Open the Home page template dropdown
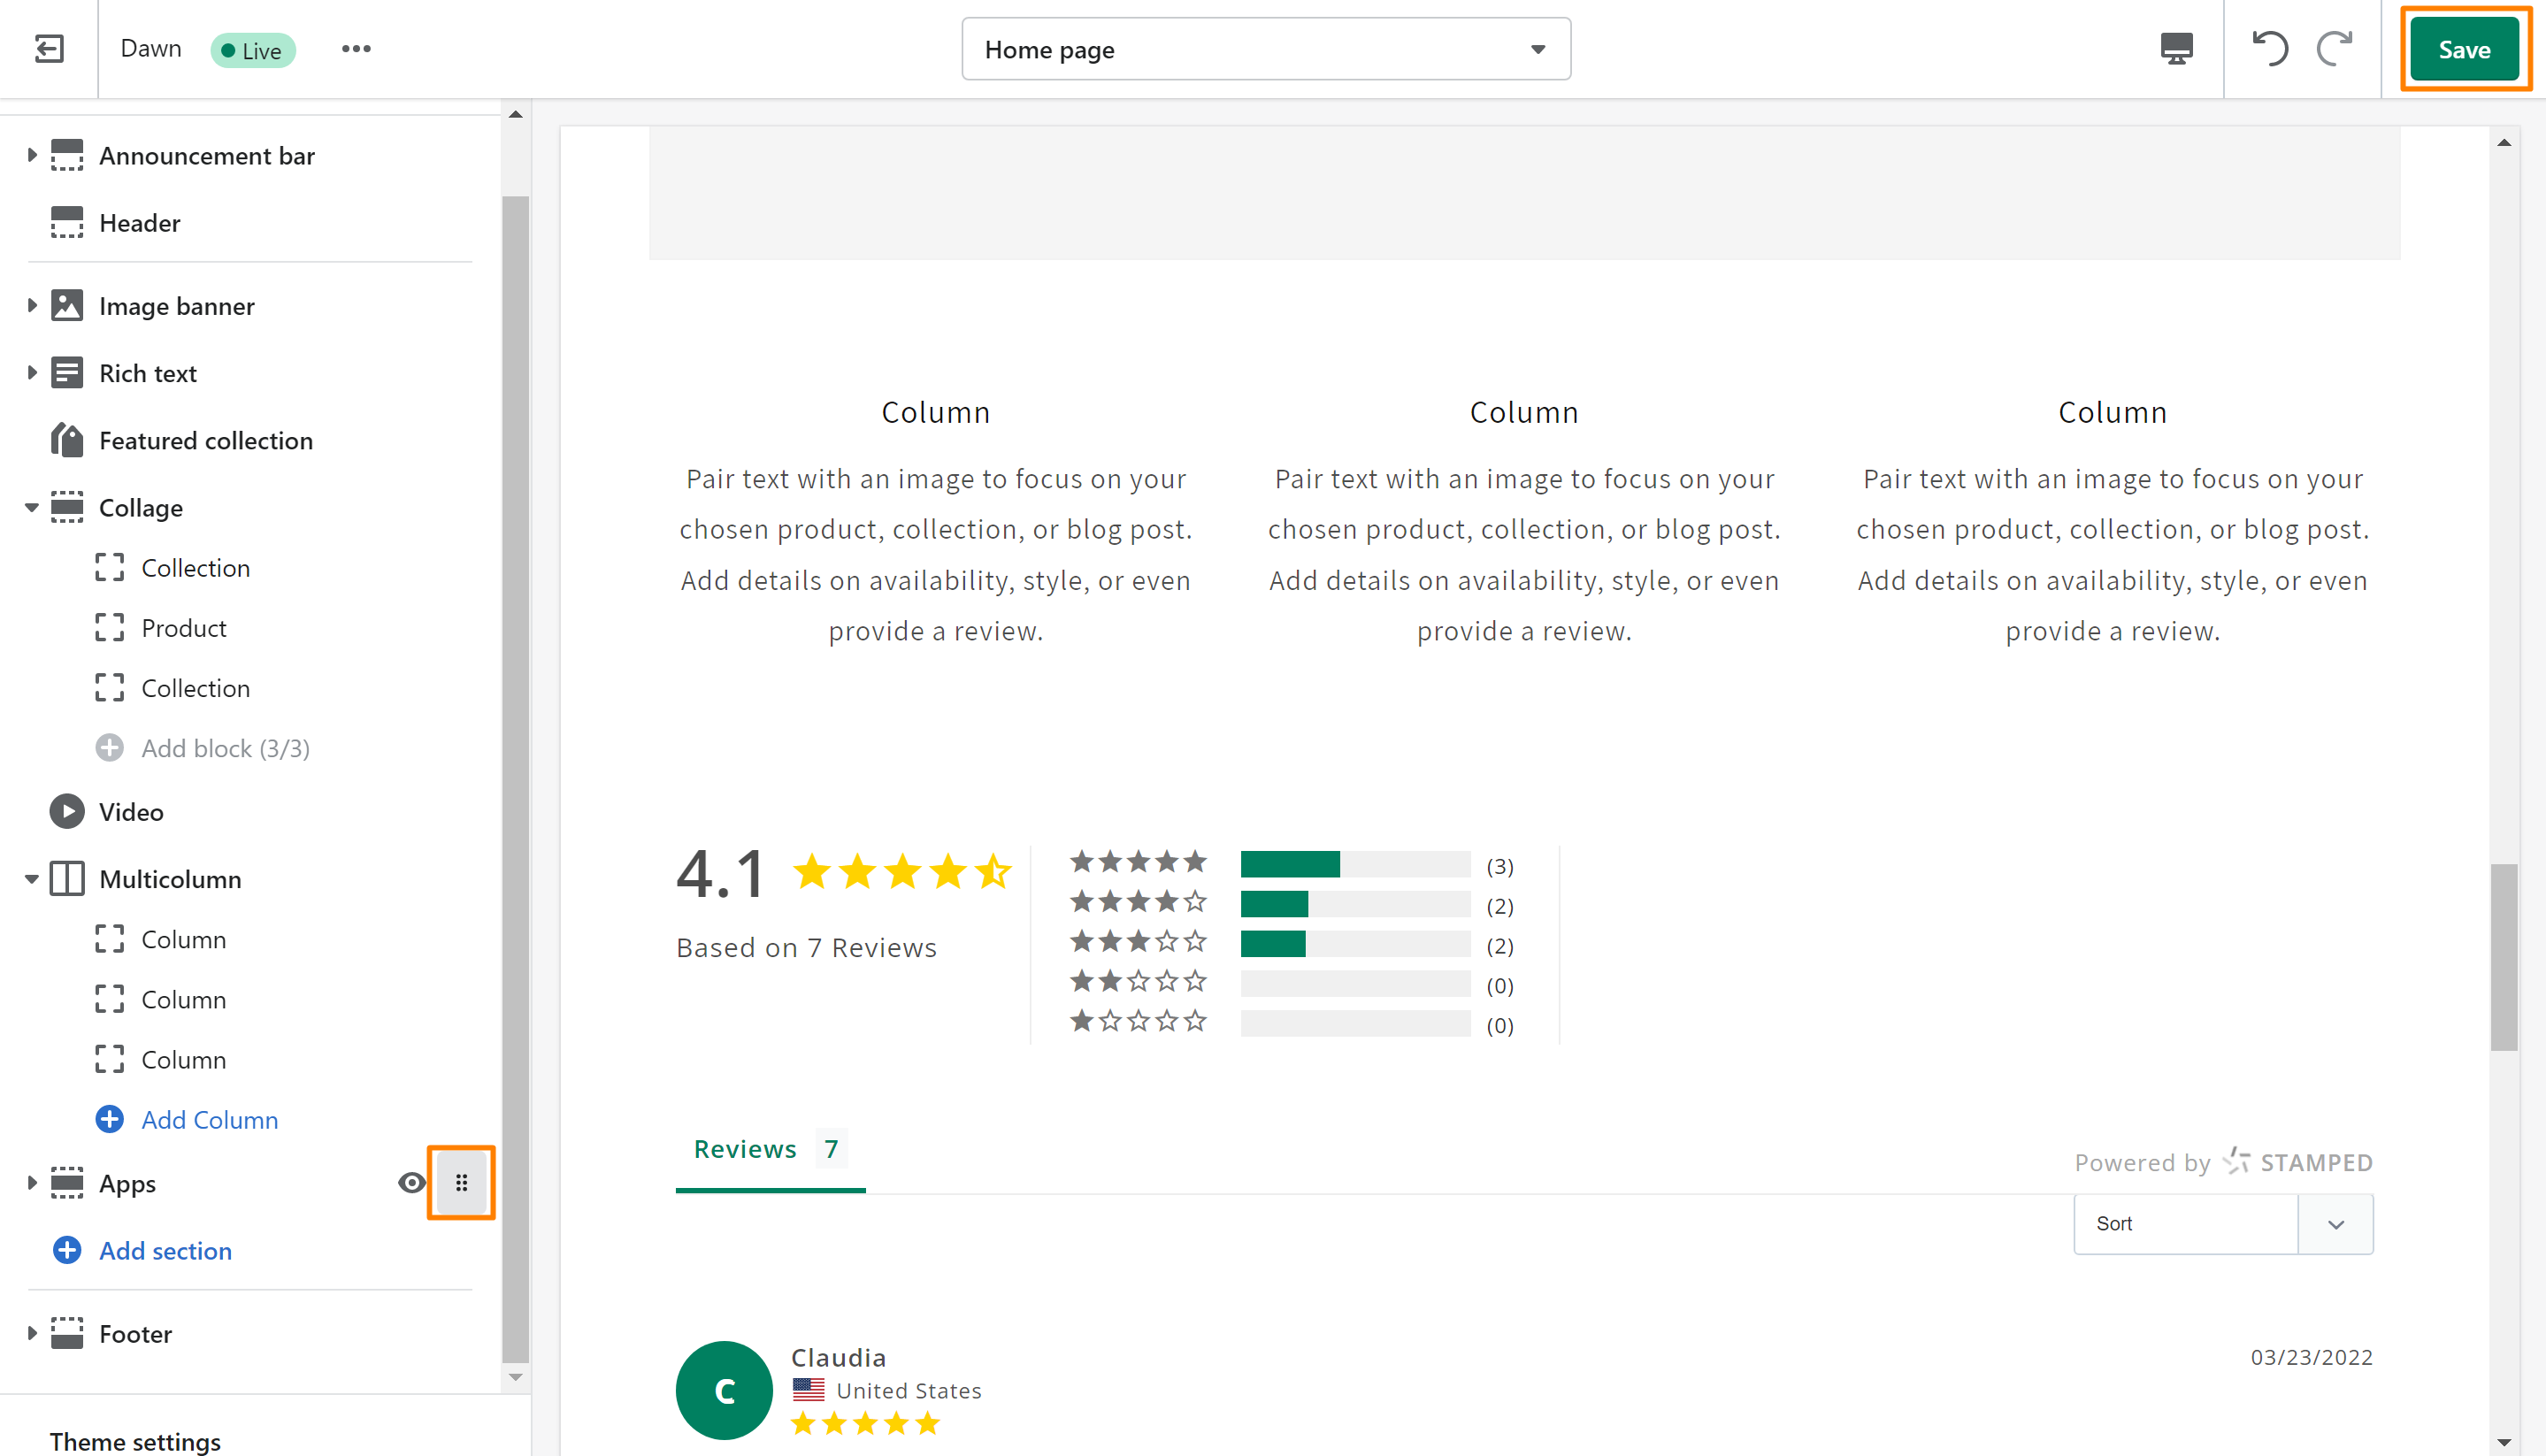 click(1265, 49)
